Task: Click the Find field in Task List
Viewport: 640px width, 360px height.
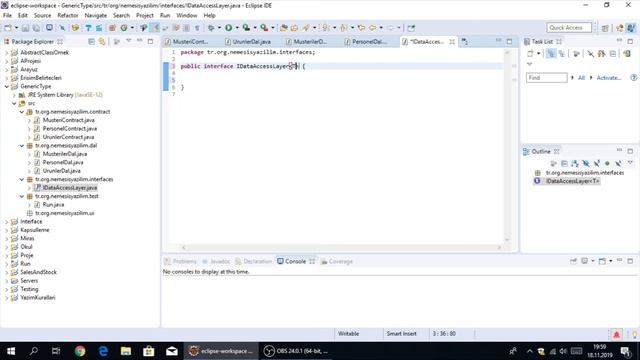Action: pyautogui.click(x=546, y=78)
